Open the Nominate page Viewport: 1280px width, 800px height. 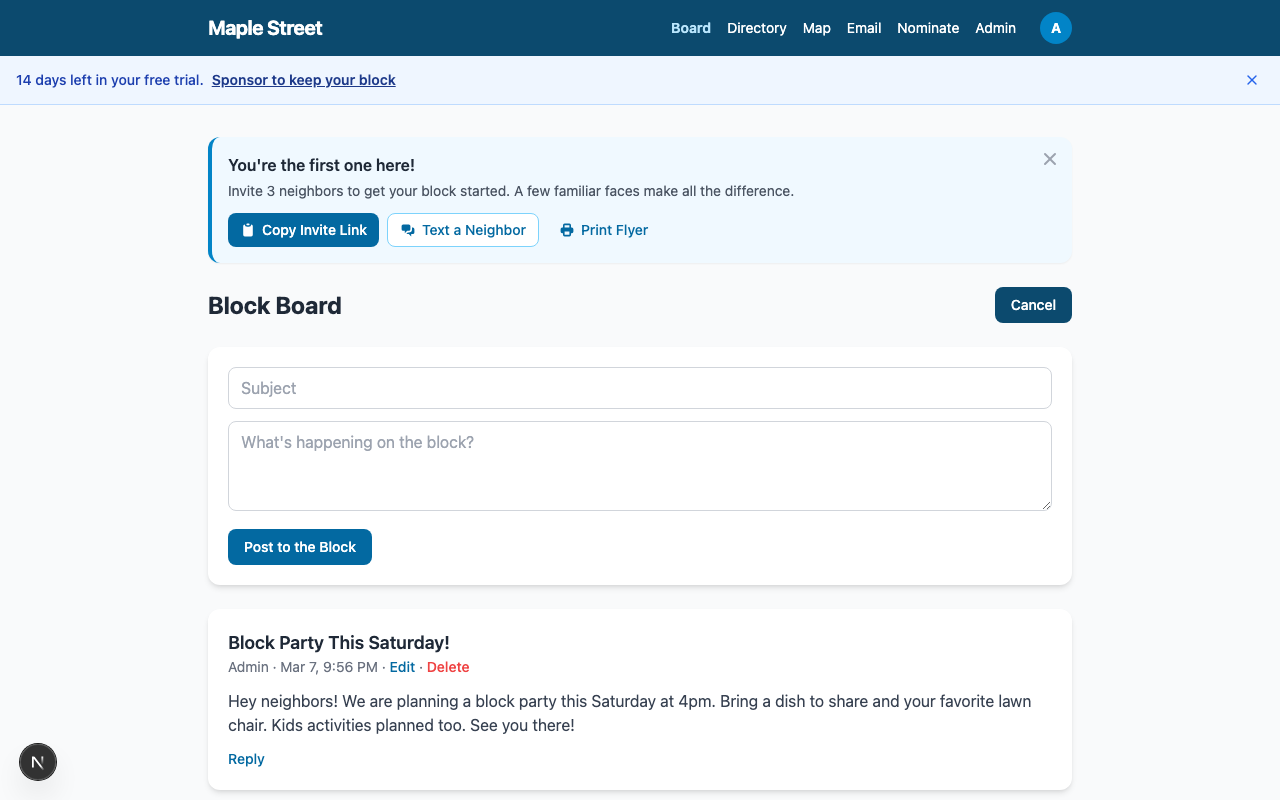point(927,28)
